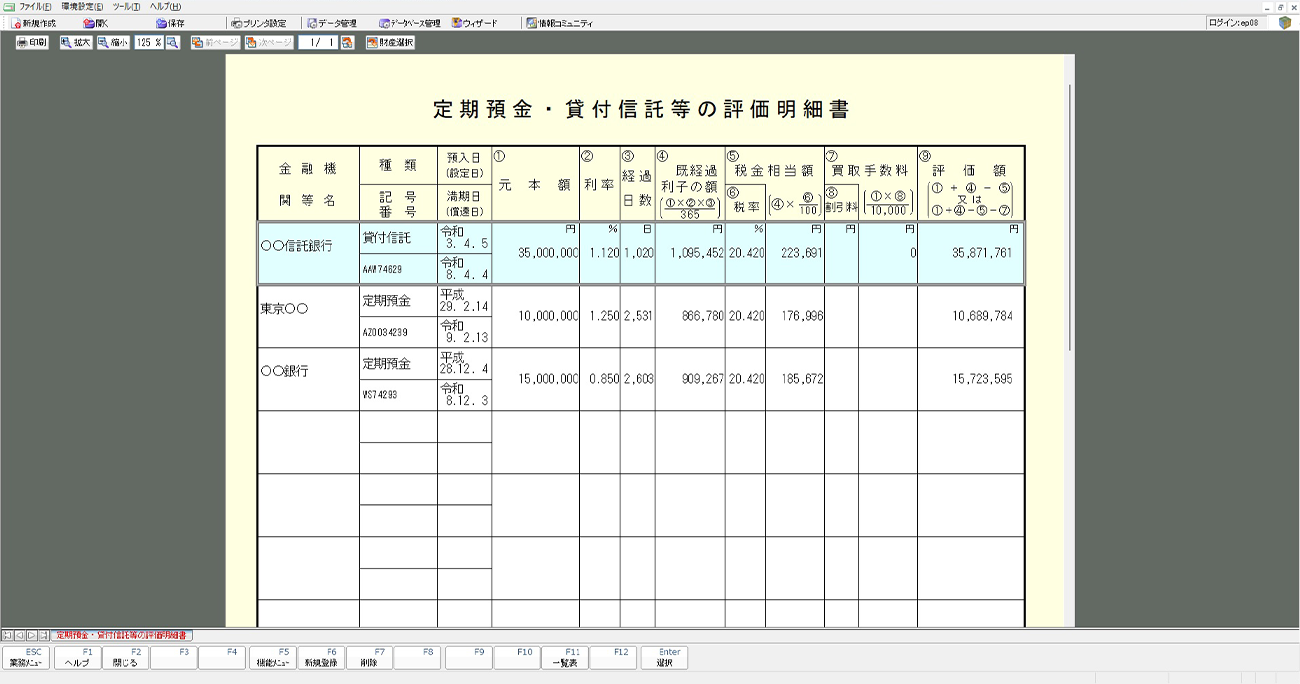Open a file with the 開く icon
This screenshot has width=1300, height=684.
pos(96,23)
